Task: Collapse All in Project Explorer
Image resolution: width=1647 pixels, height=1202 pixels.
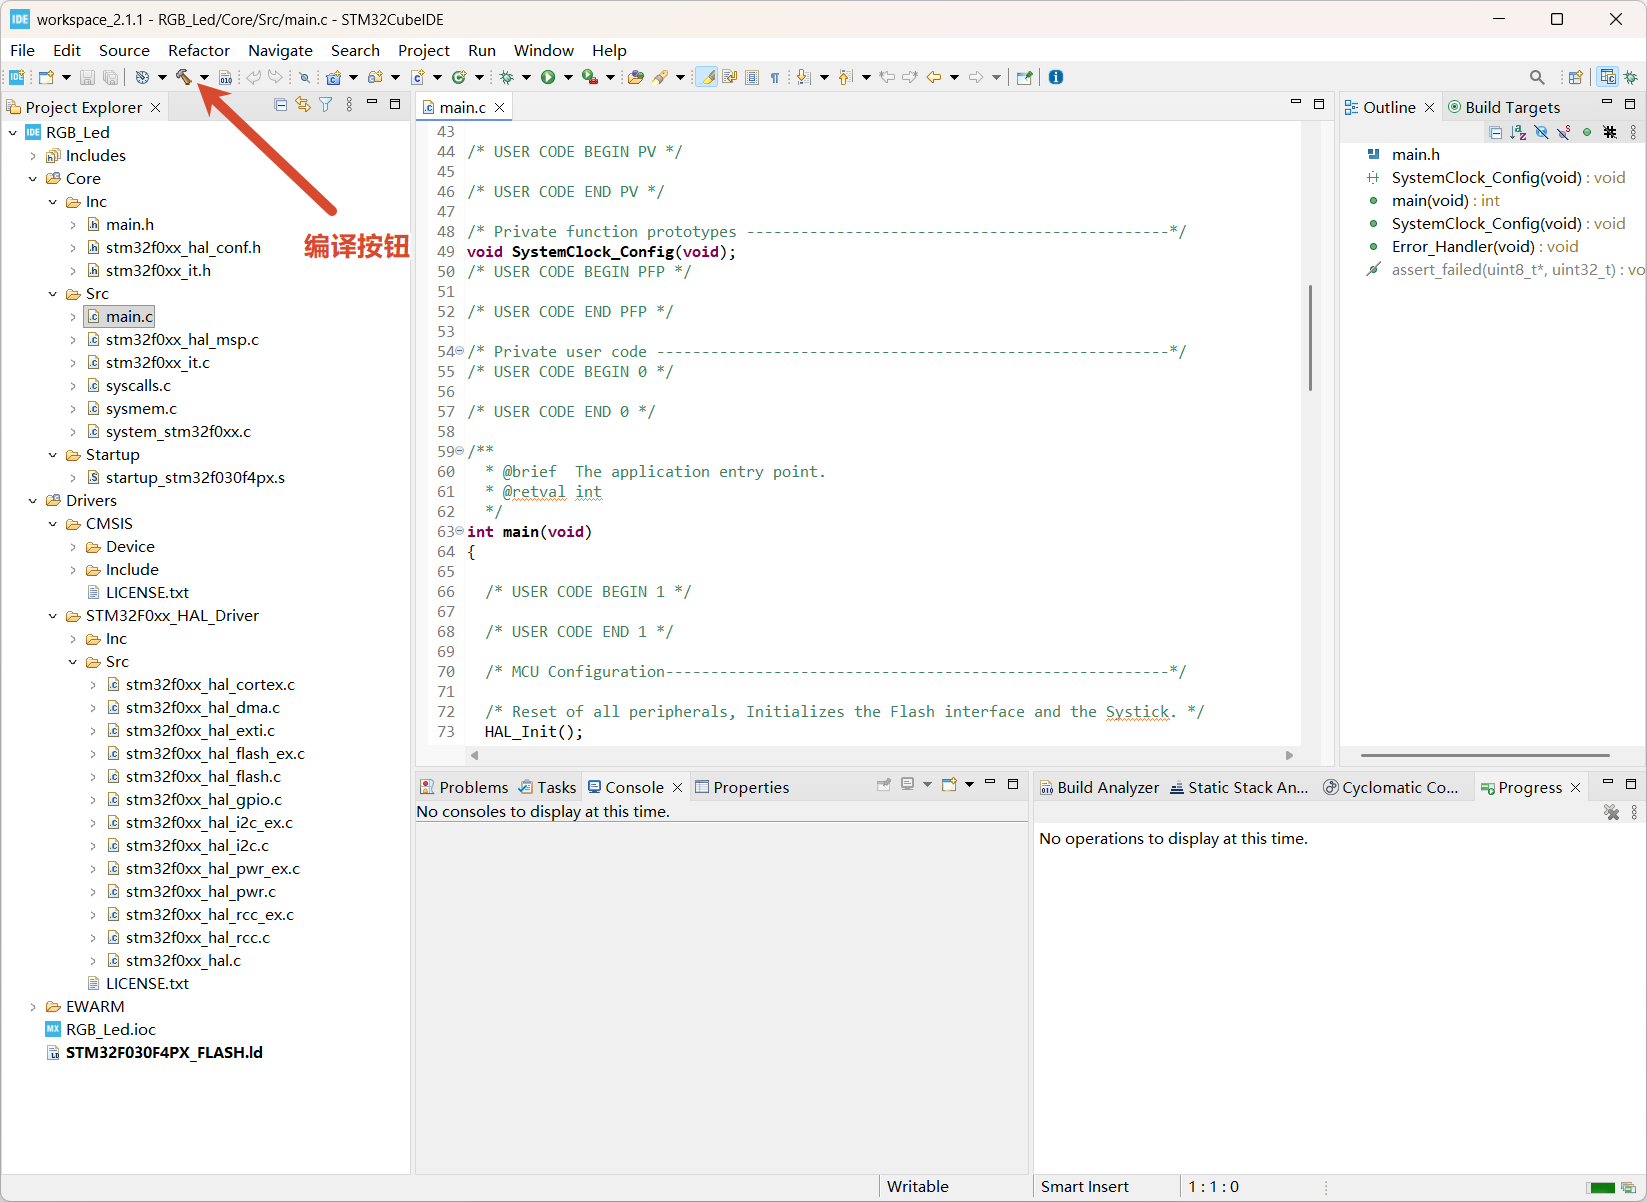Action: [x=281, y=105]
